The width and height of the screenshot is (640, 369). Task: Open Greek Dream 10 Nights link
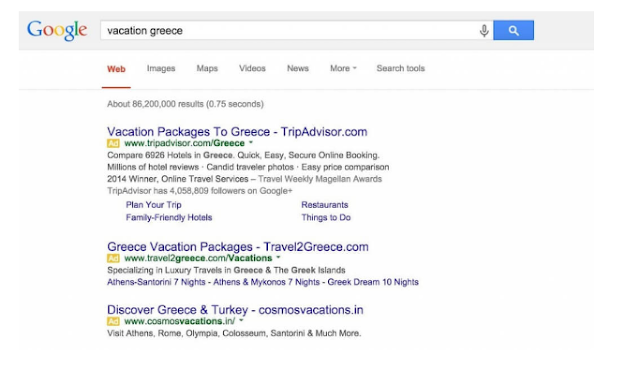pyautogui.click(x=373, y=282)
